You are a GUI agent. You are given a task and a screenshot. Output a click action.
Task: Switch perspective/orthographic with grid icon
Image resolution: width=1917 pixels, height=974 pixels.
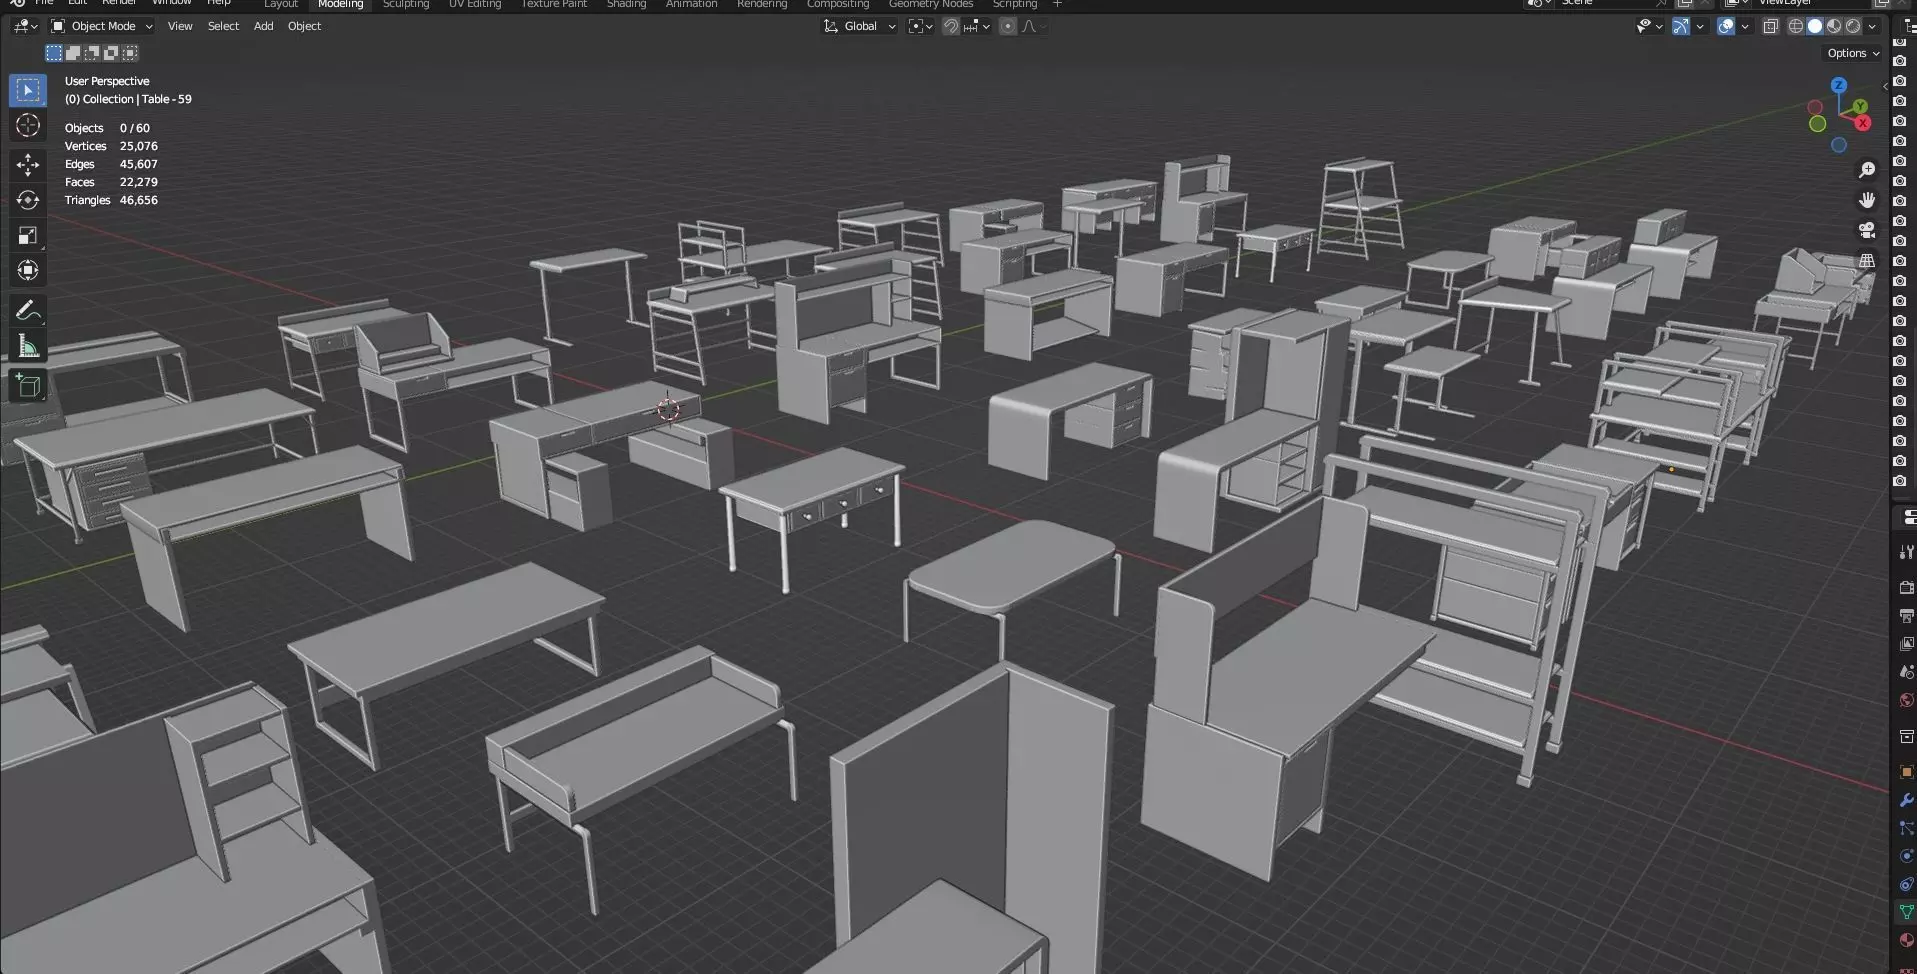[x=1867, y=261]
